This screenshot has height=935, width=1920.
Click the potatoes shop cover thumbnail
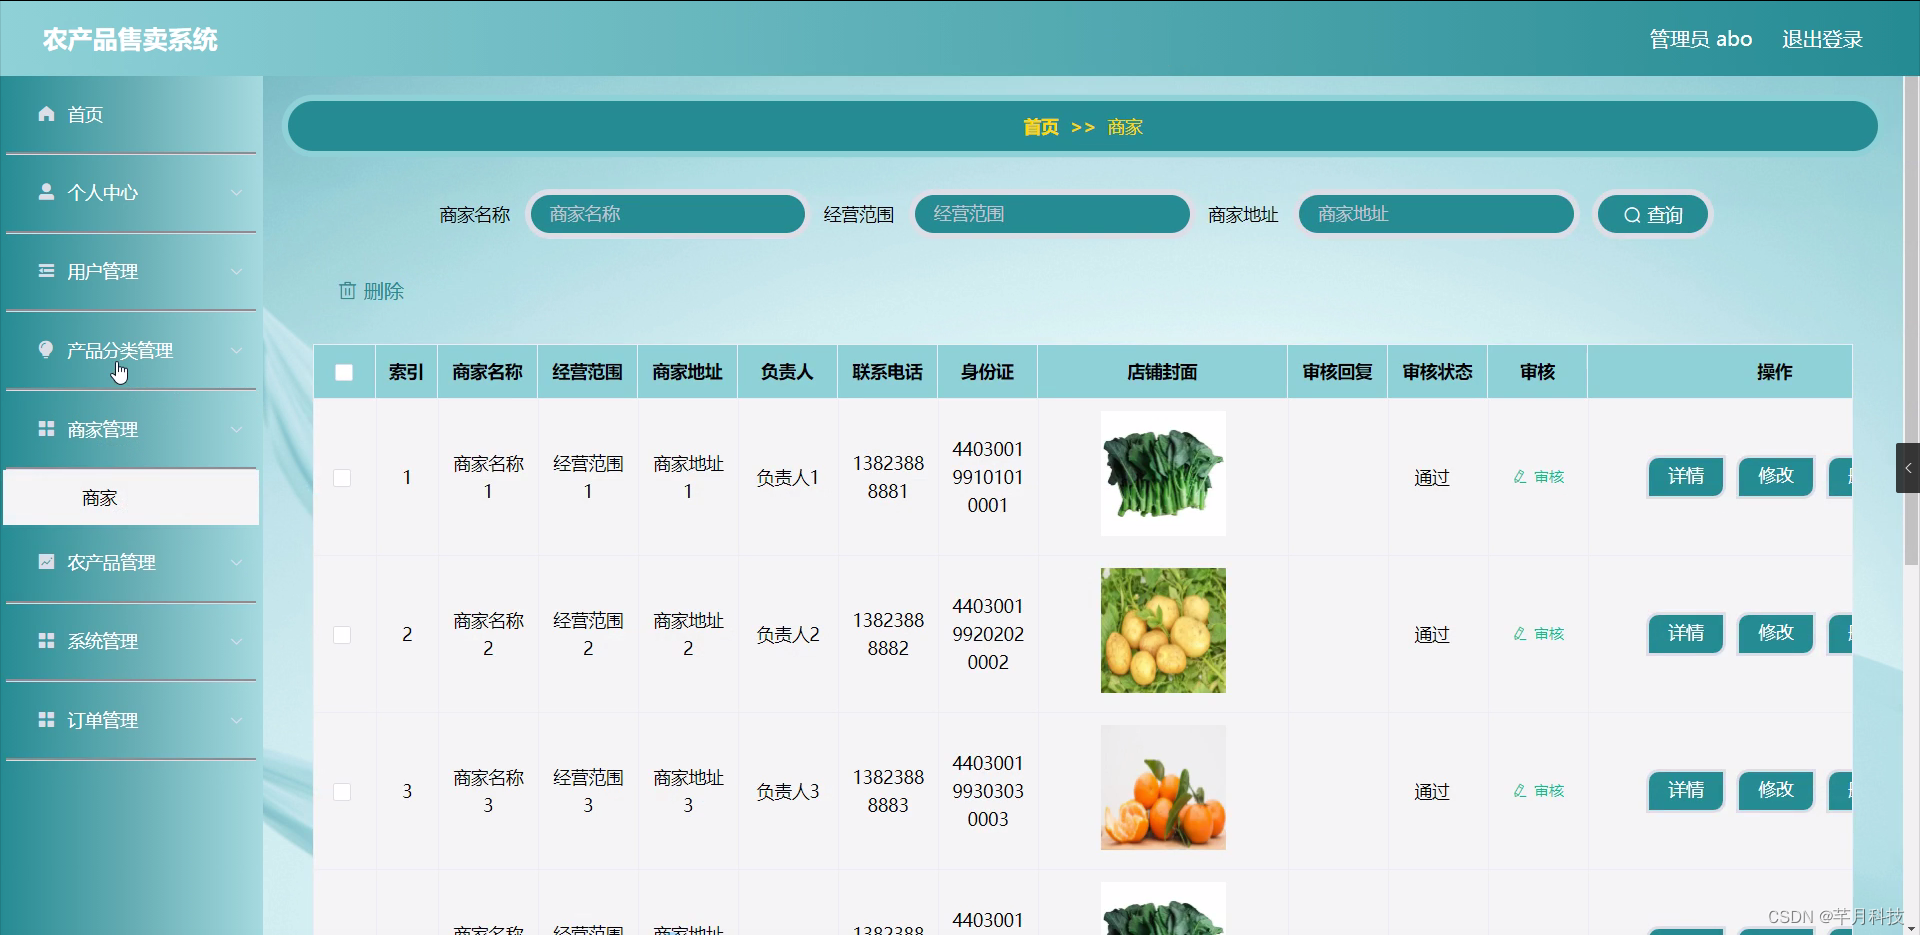tap(1162, 630)
